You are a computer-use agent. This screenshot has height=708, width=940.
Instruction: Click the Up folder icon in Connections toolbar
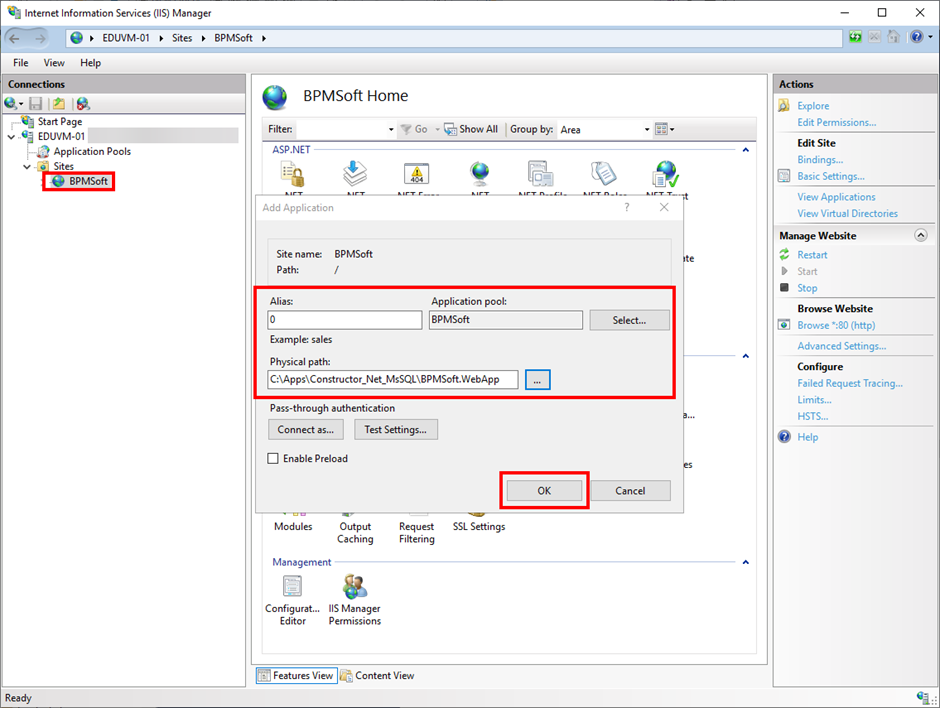point(59,104)
